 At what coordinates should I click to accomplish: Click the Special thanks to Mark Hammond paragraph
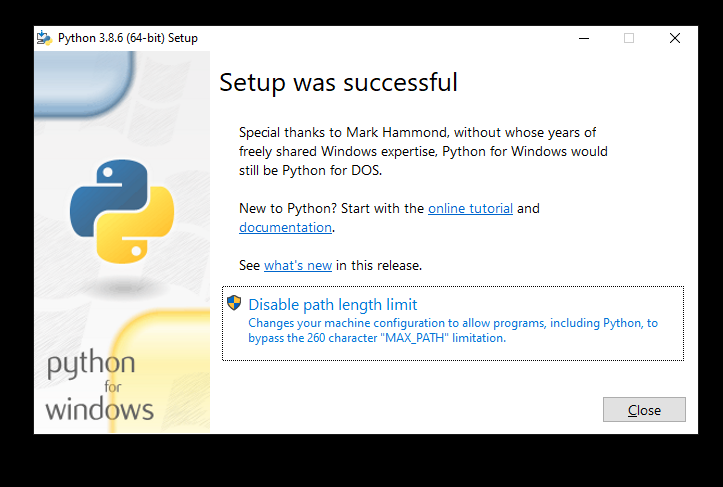pos(423,151)
